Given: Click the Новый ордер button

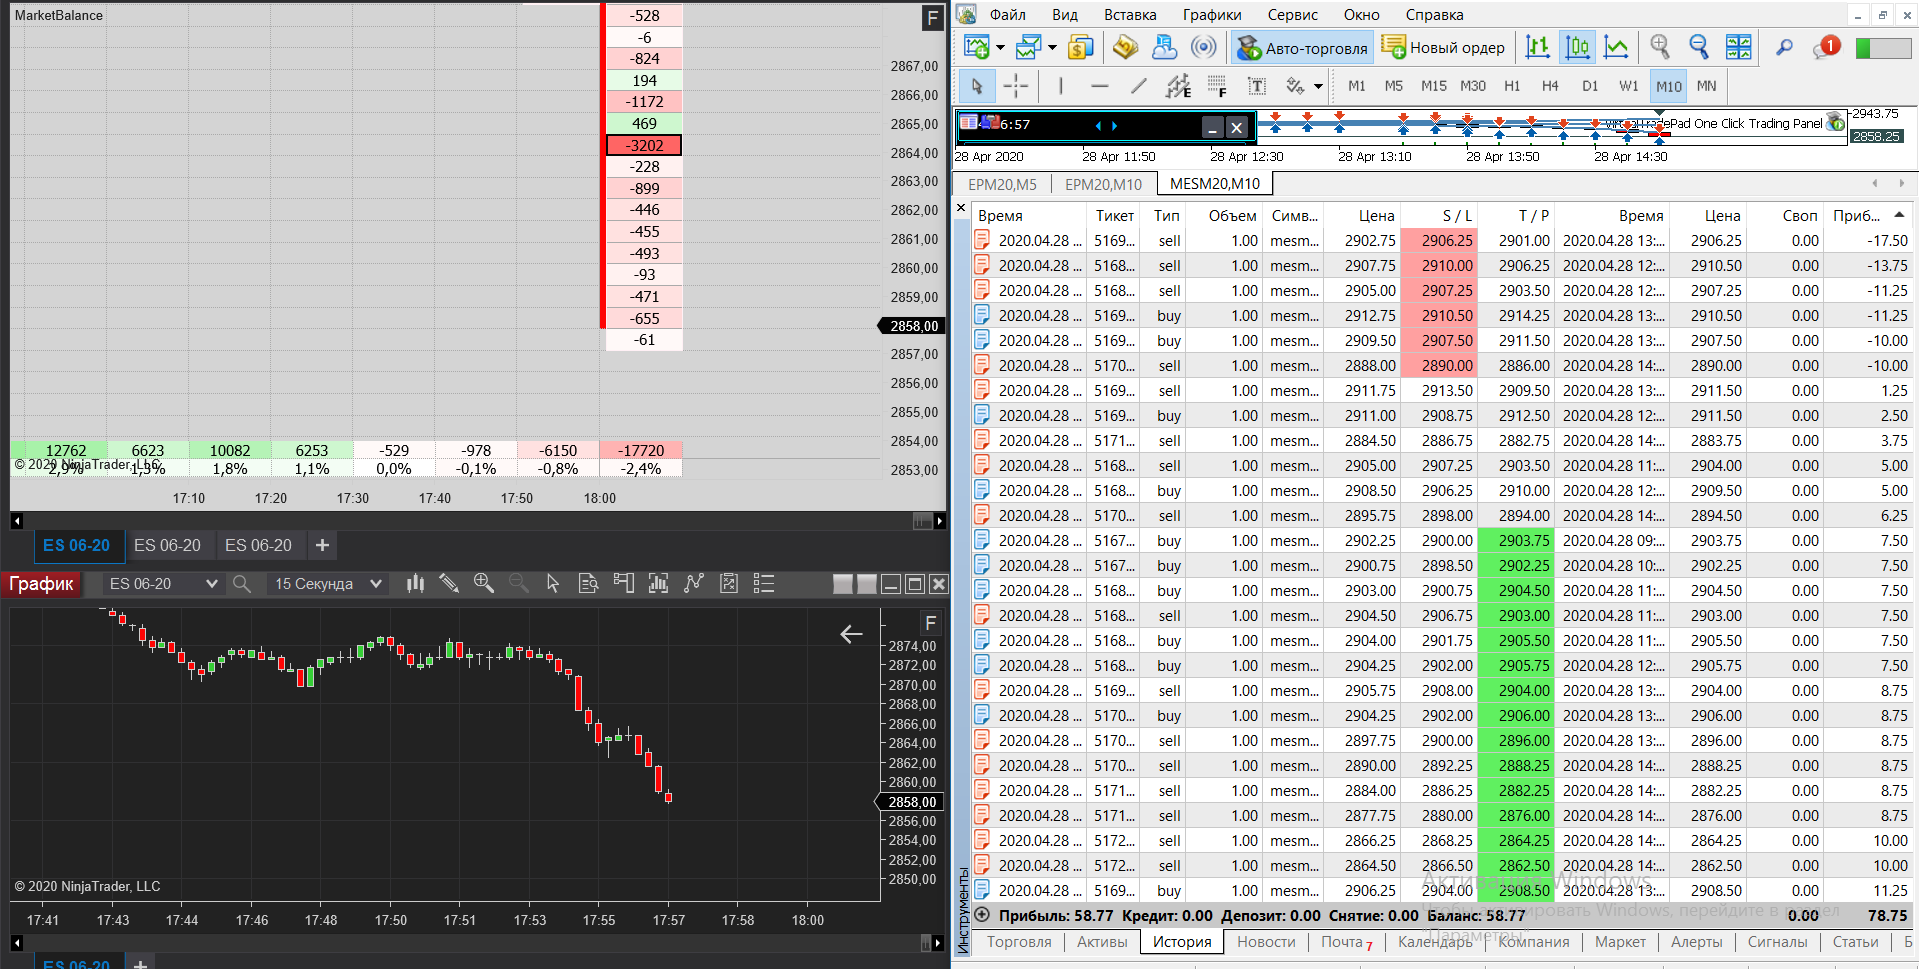Looking at the screenshot, I should 1443,47.
